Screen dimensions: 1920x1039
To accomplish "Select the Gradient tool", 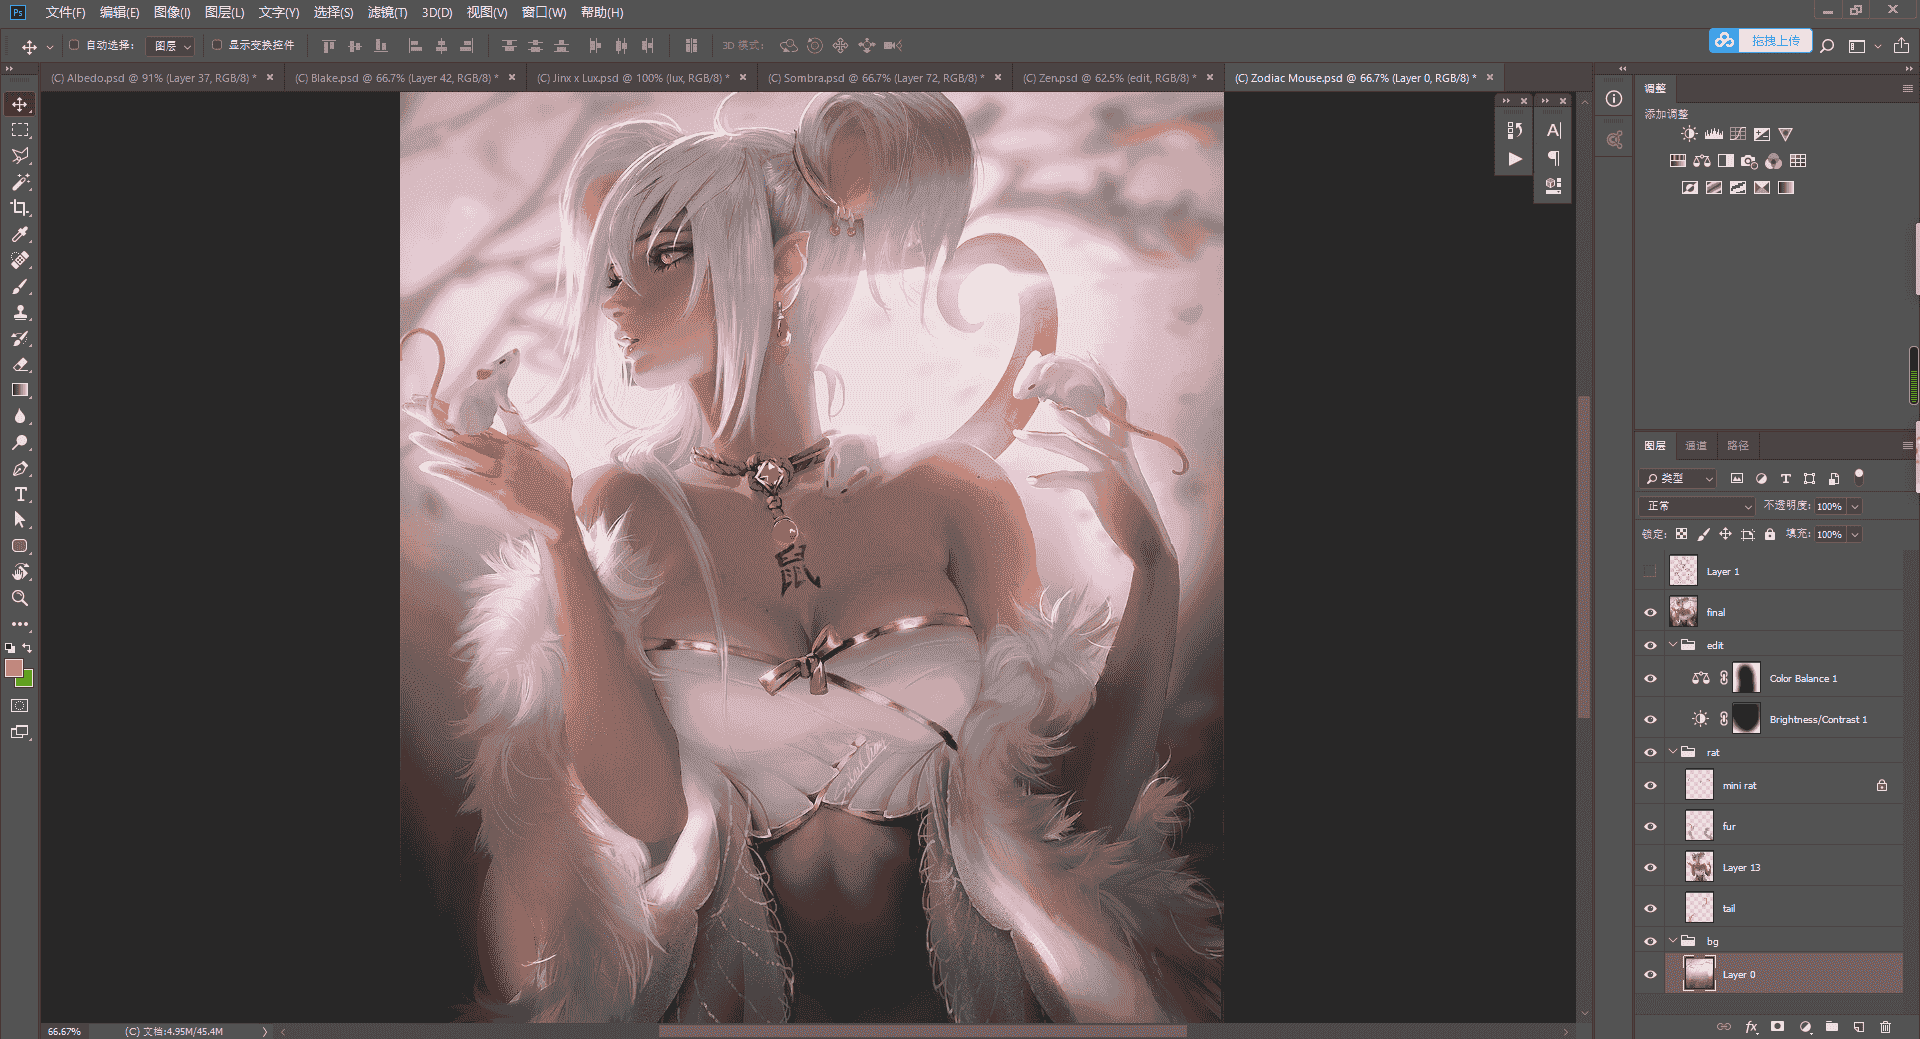I will click(20, 390).
